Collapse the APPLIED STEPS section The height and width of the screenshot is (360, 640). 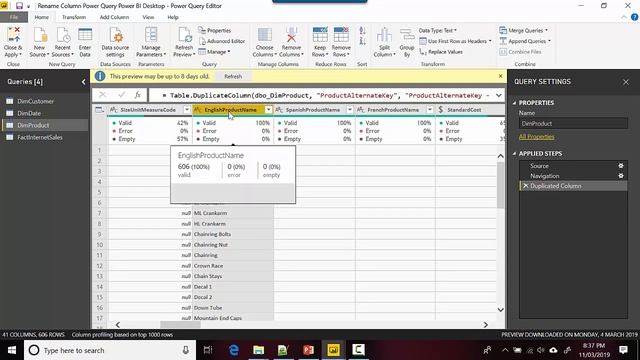coord(514,153)
